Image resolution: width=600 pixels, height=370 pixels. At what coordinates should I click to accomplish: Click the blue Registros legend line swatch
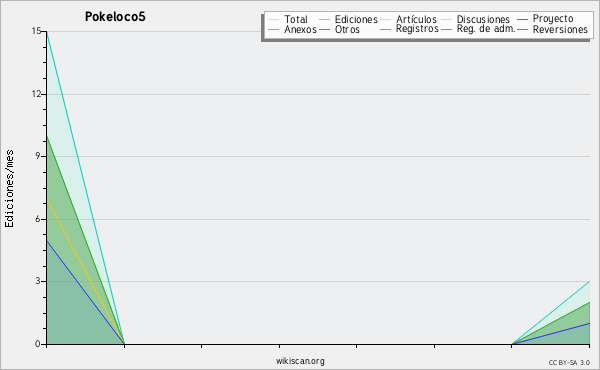coord(386,29)
